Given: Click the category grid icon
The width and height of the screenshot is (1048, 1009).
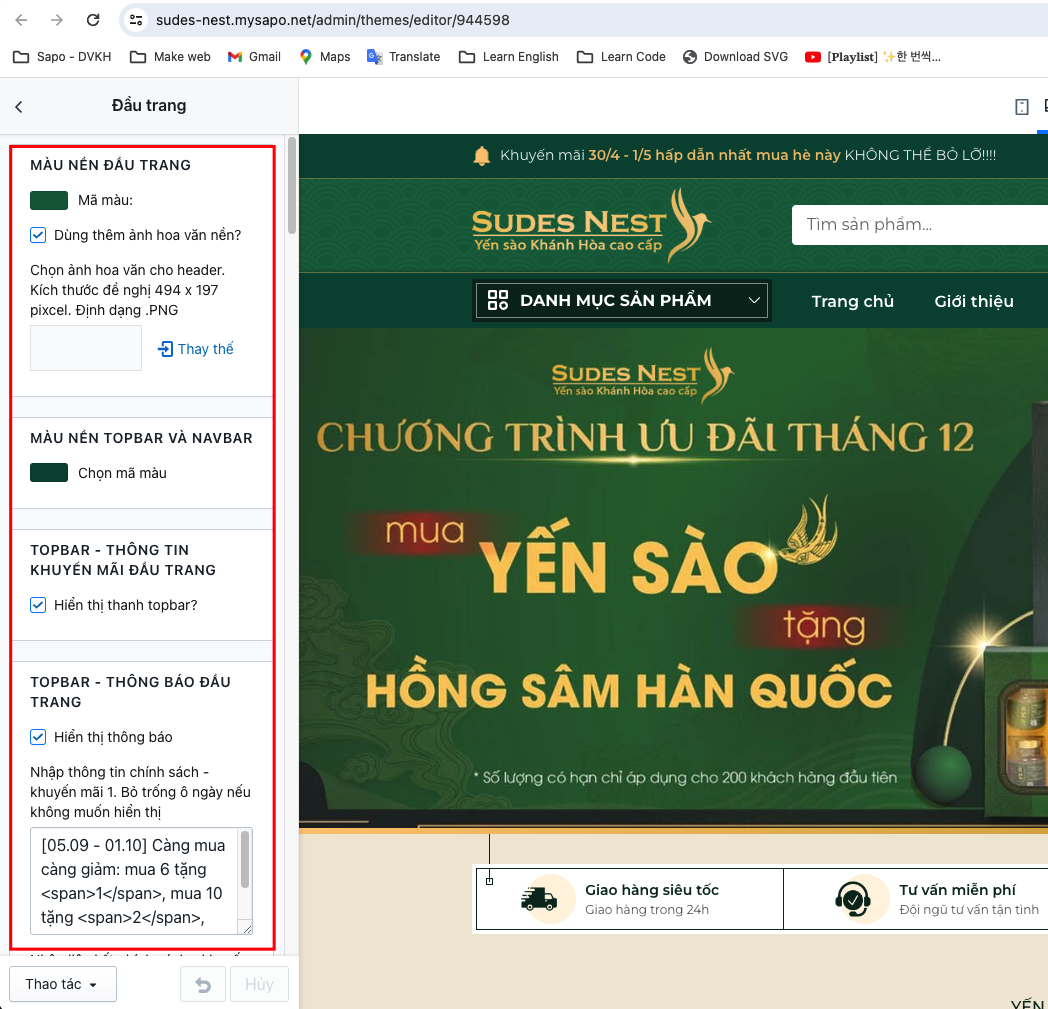Looking at the screenshot, I should [498, 300].
